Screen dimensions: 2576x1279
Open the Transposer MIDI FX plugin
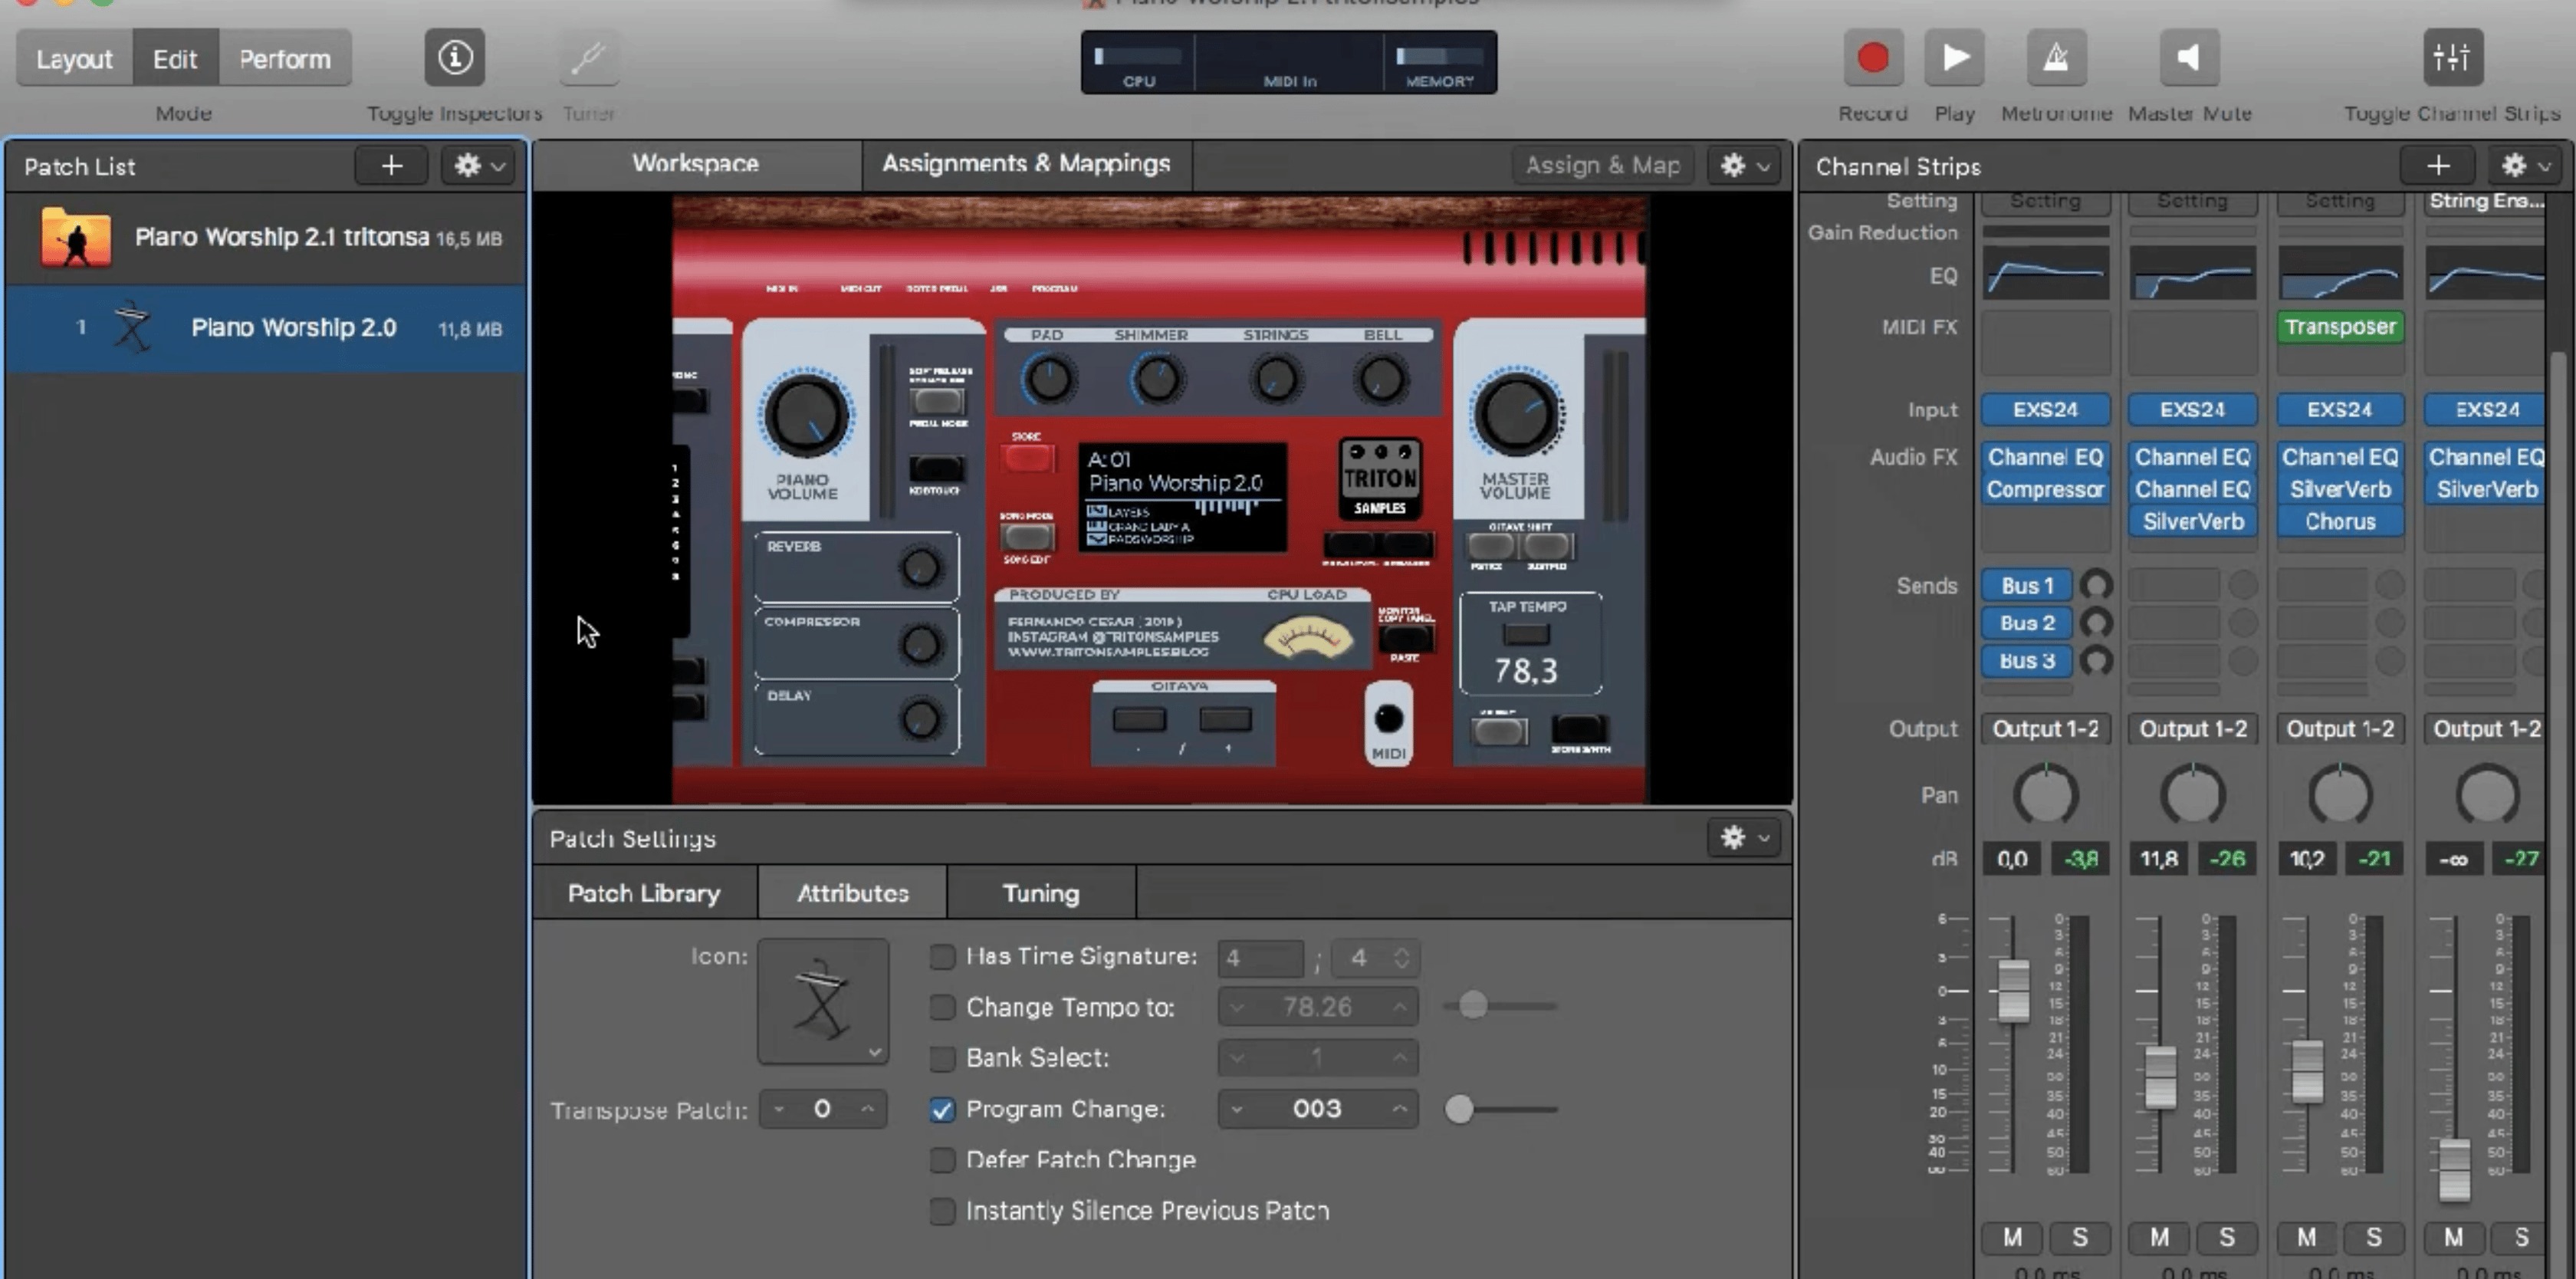tap(2340, 327)
